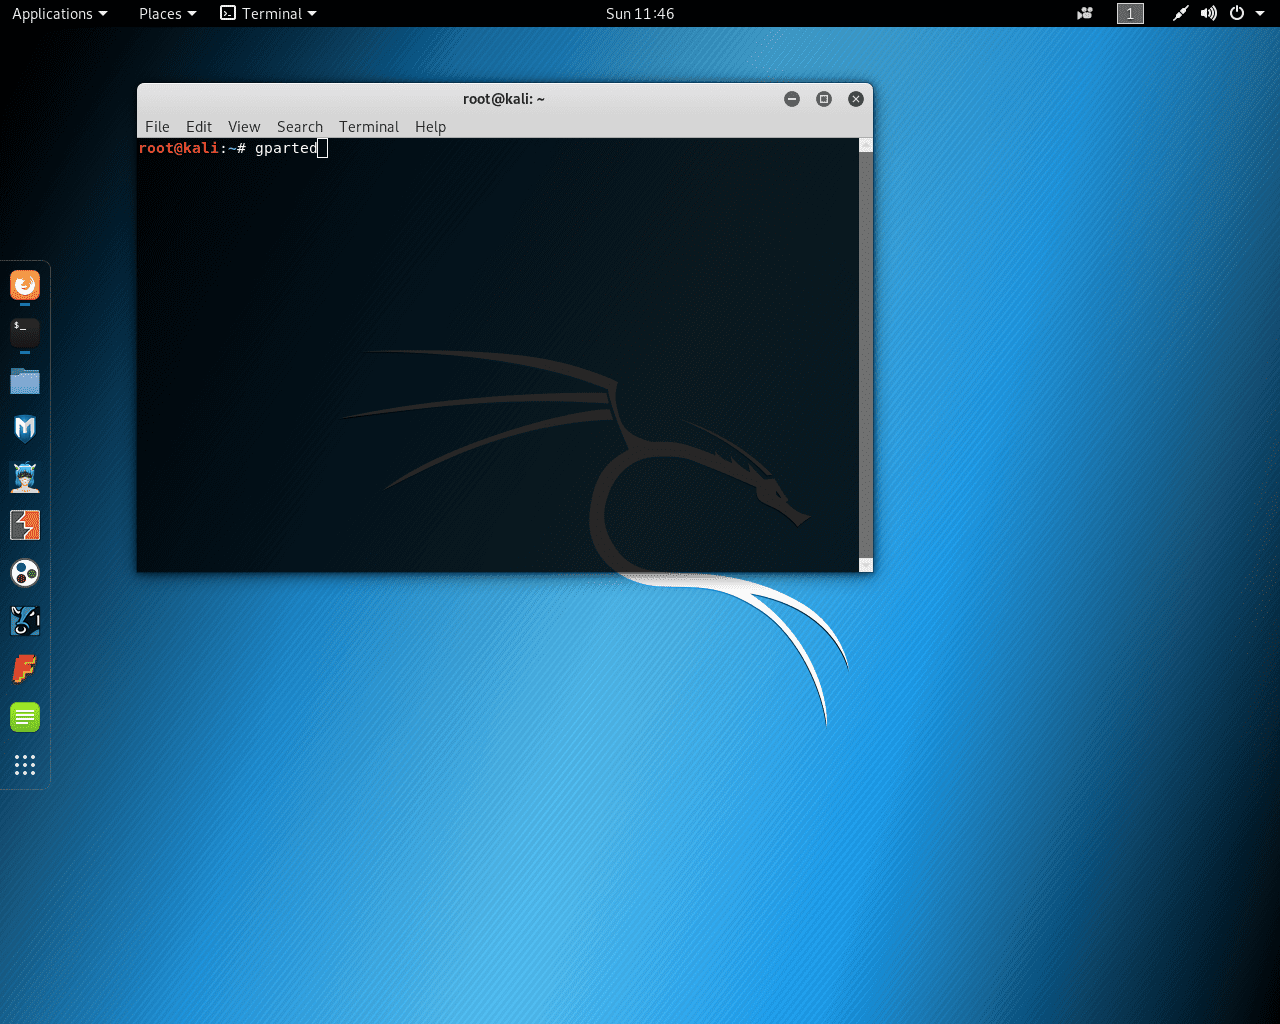Expand the Applications menu in top bar
Viewport: 1280px width, 1024px height.
point(59,14)
